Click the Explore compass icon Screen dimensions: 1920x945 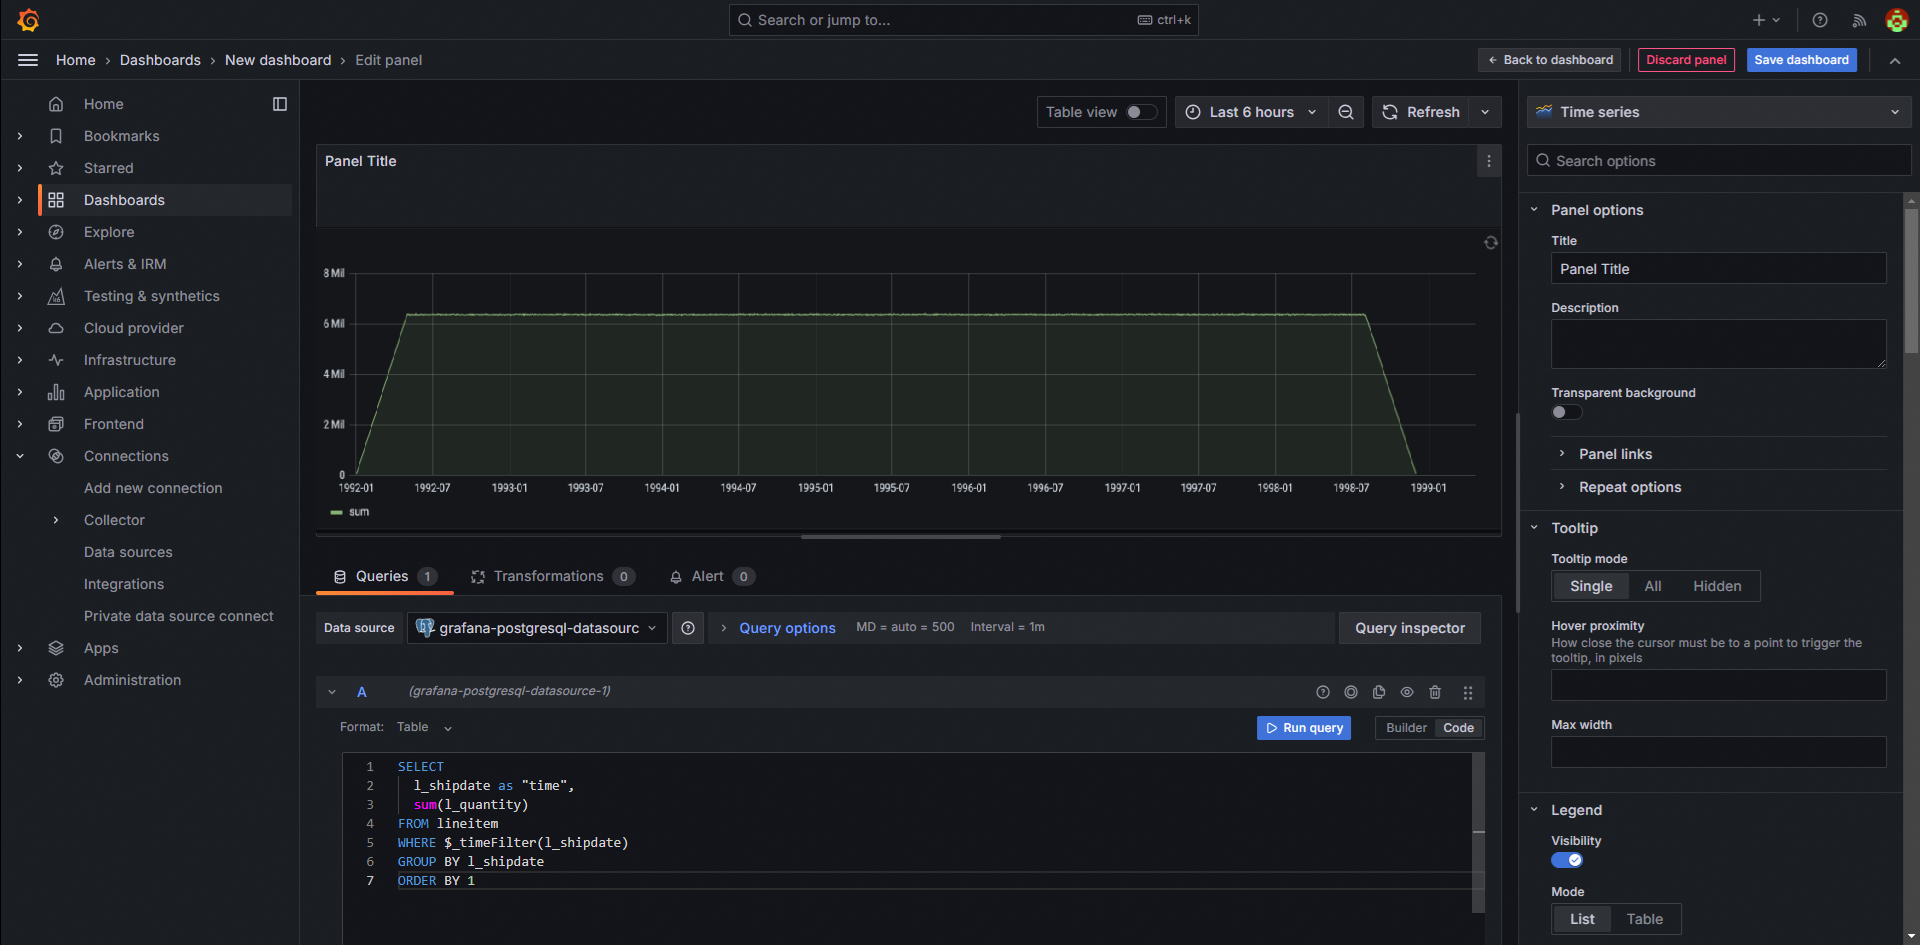pos(56,232)
